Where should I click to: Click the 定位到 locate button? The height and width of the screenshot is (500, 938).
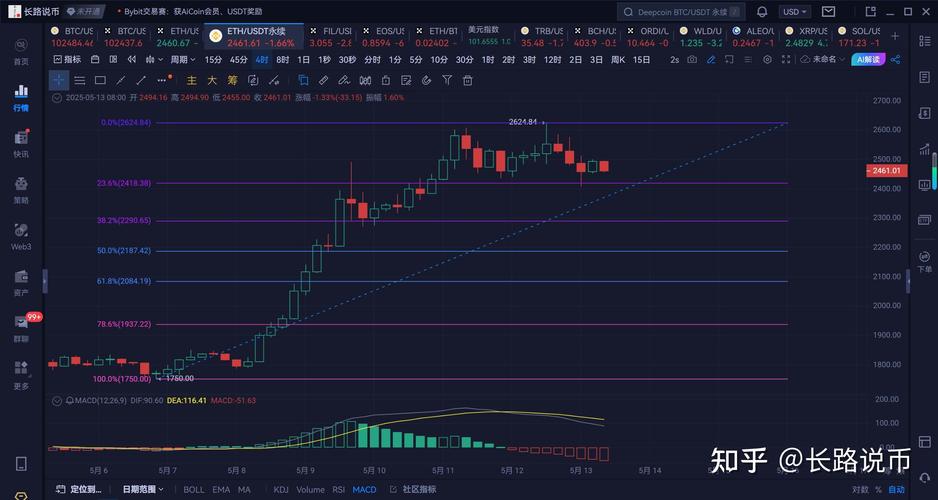click(80, 489)
